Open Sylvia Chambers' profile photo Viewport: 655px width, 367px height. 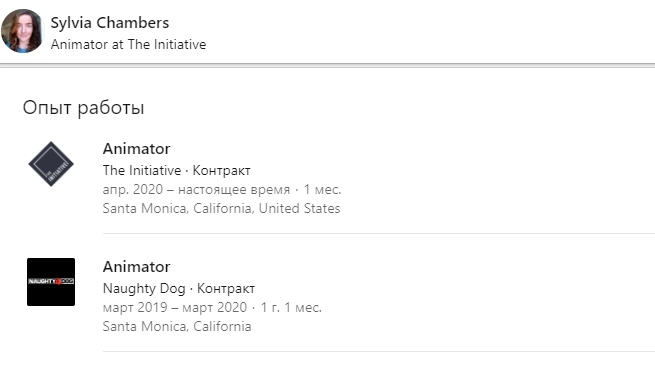(x=22, y=31)
